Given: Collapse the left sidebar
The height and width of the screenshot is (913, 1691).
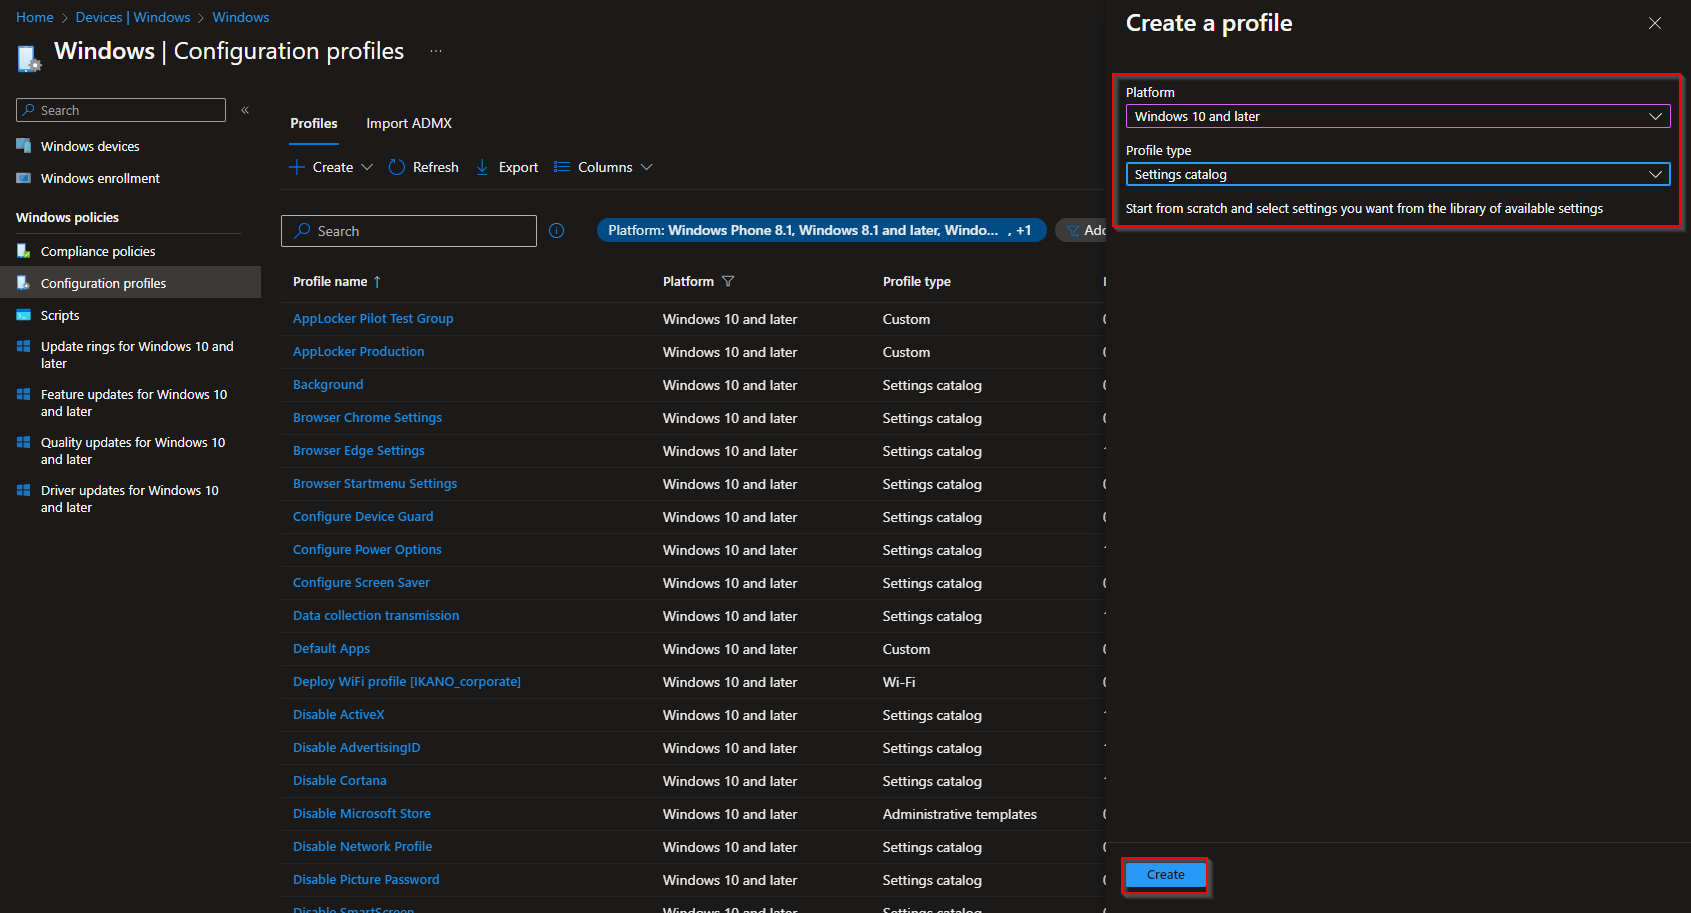Looking at the screenshot, I should coord(245,110).
